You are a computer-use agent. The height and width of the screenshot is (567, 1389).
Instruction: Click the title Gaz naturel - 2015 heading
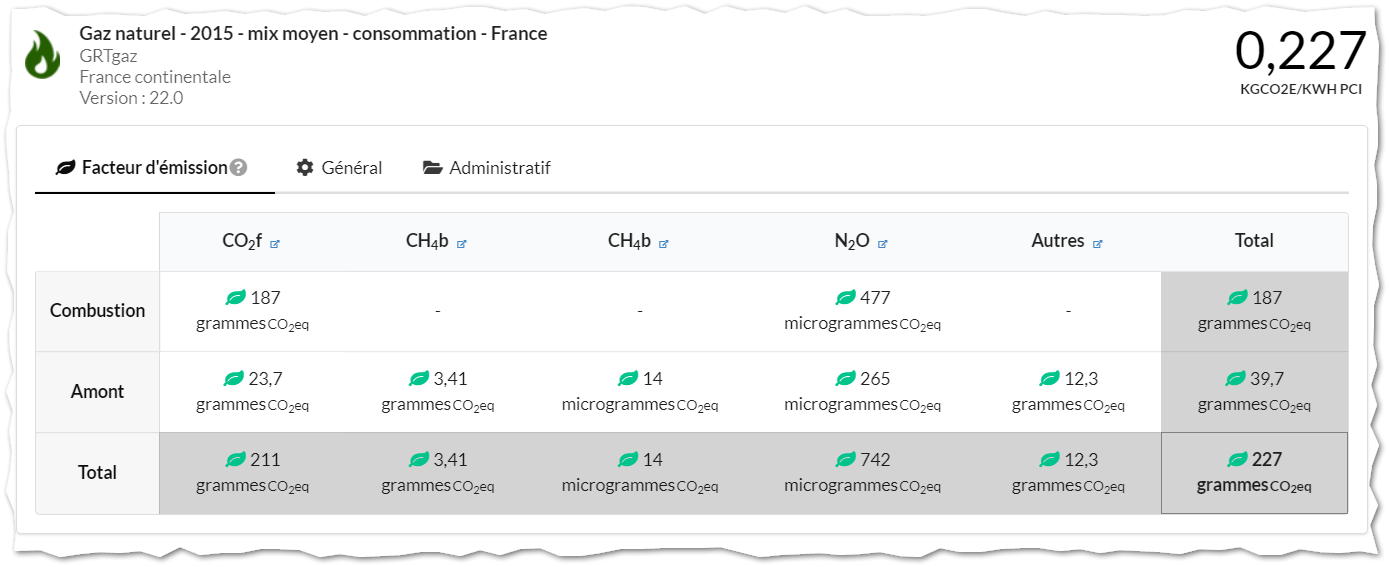click(313, 33)
